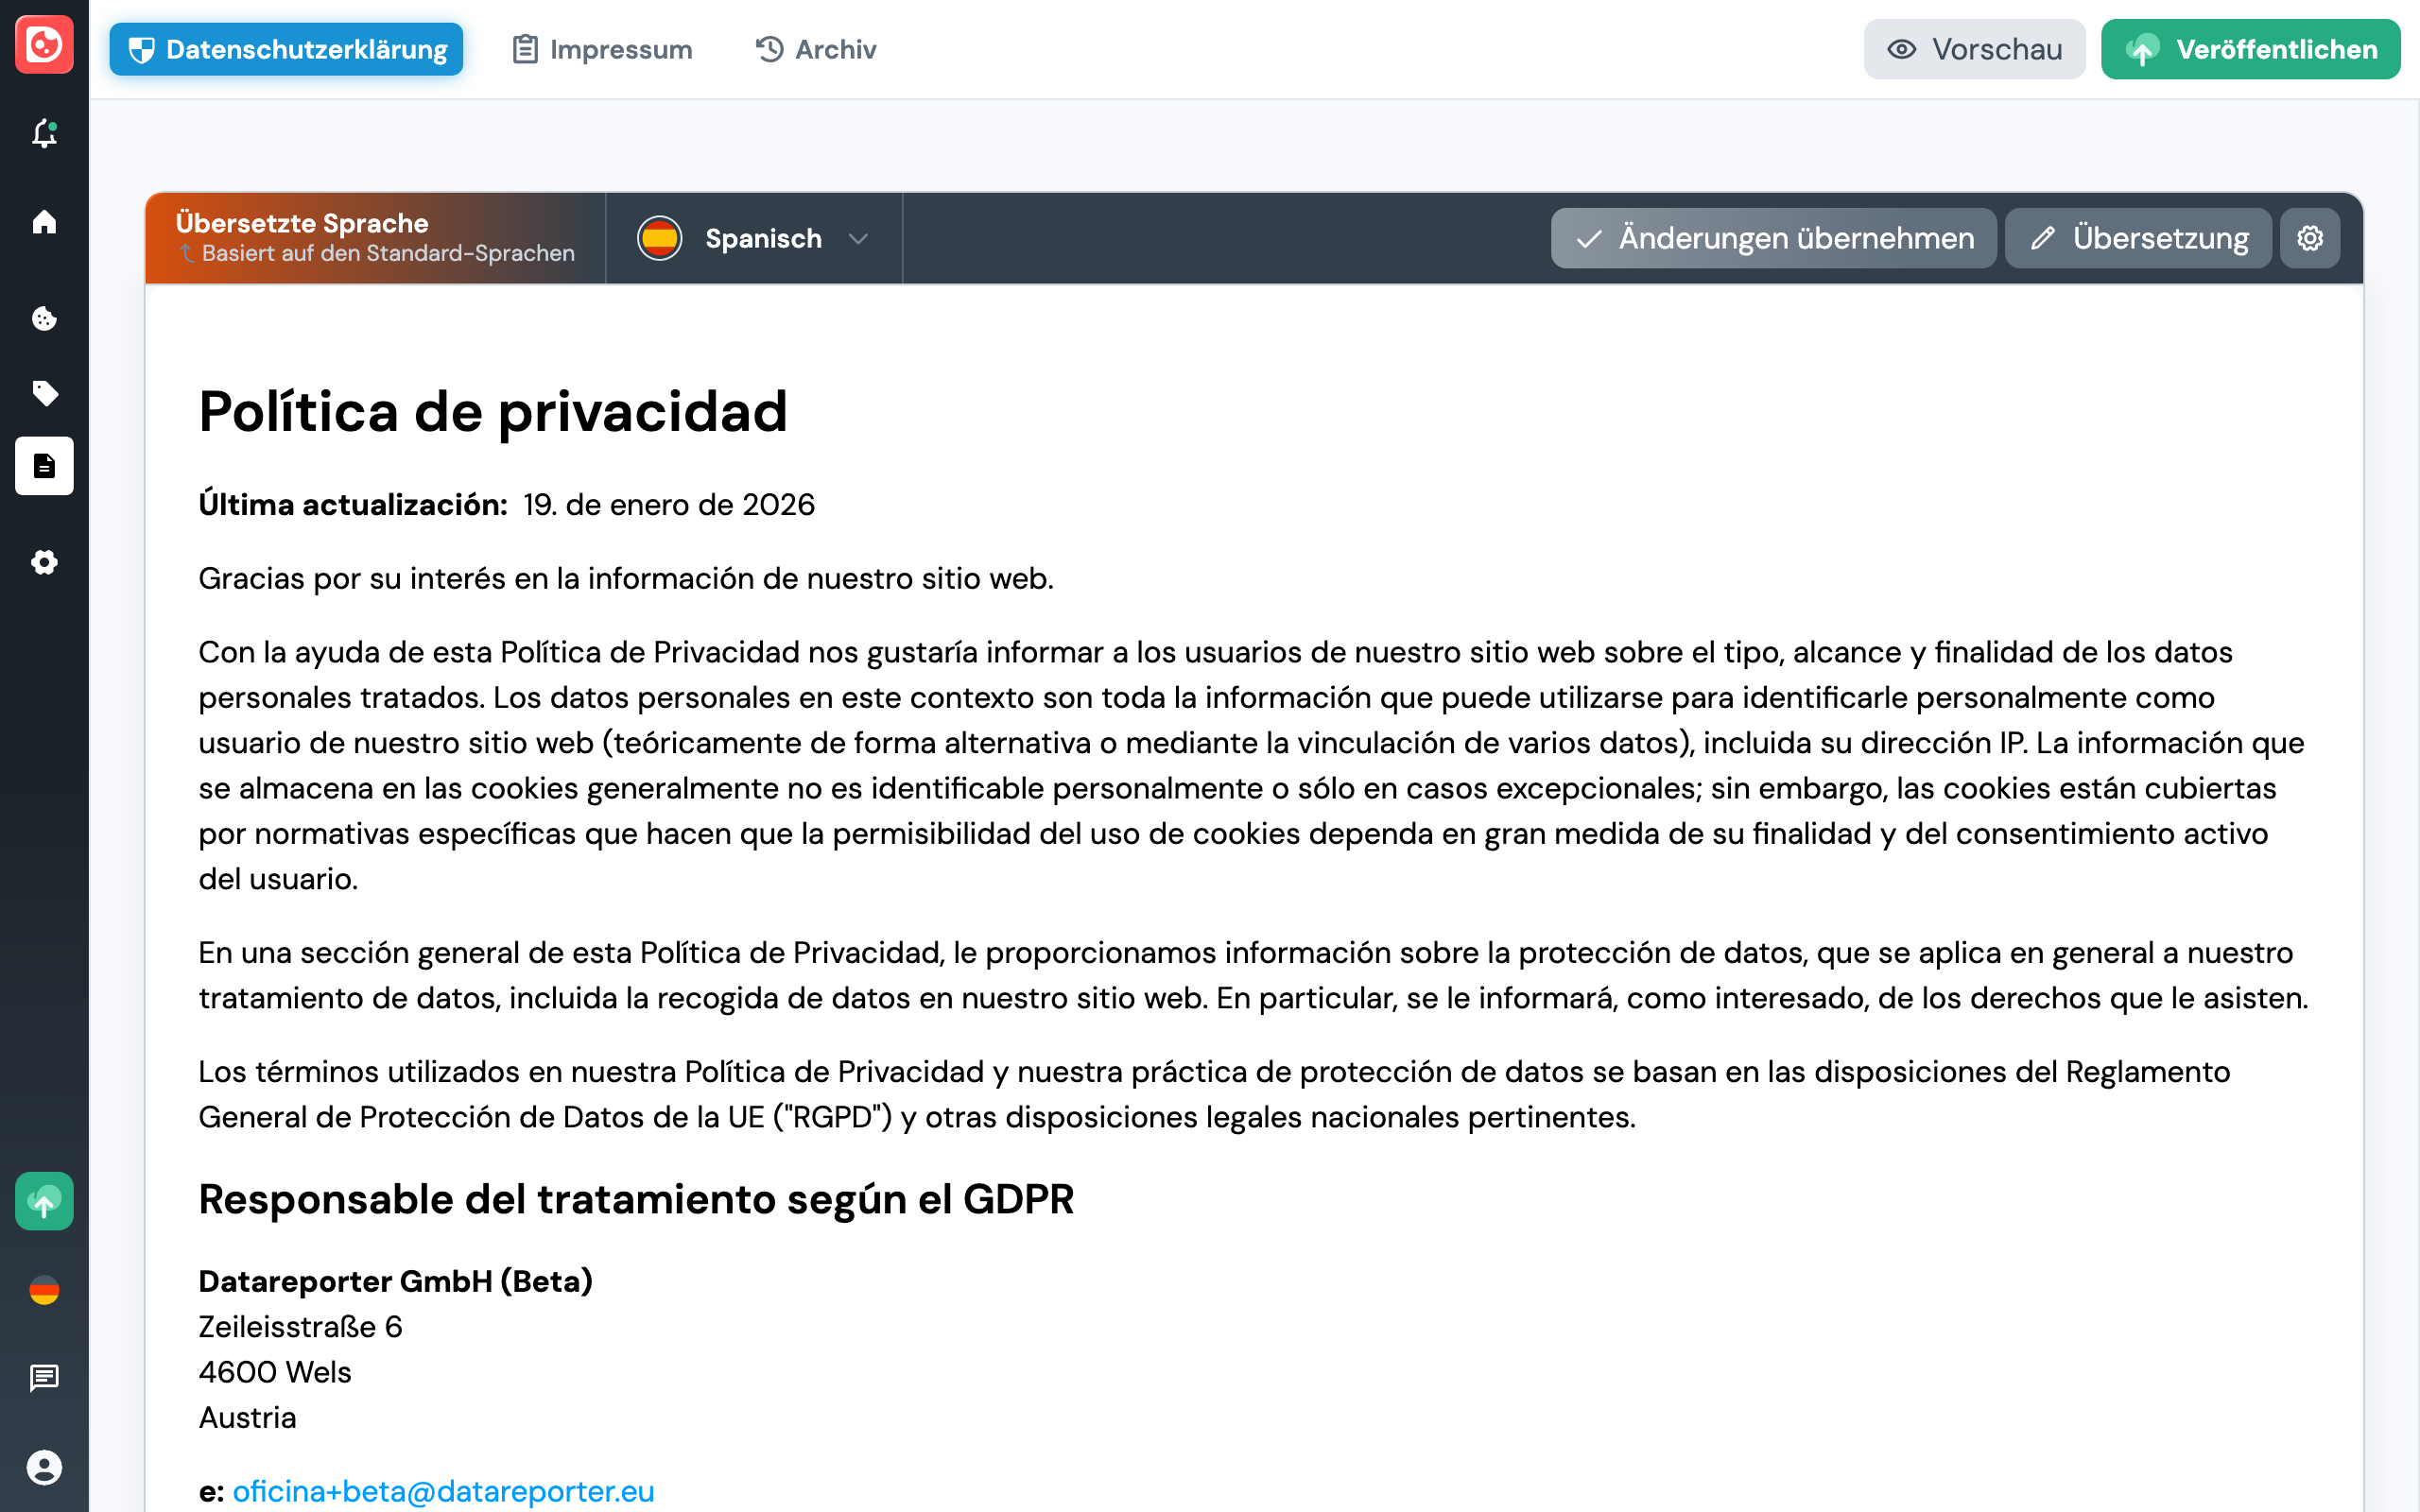Open notifications bell in sidebar
This screenshot has height=1512, width=2420.
(x=44, y=133)
